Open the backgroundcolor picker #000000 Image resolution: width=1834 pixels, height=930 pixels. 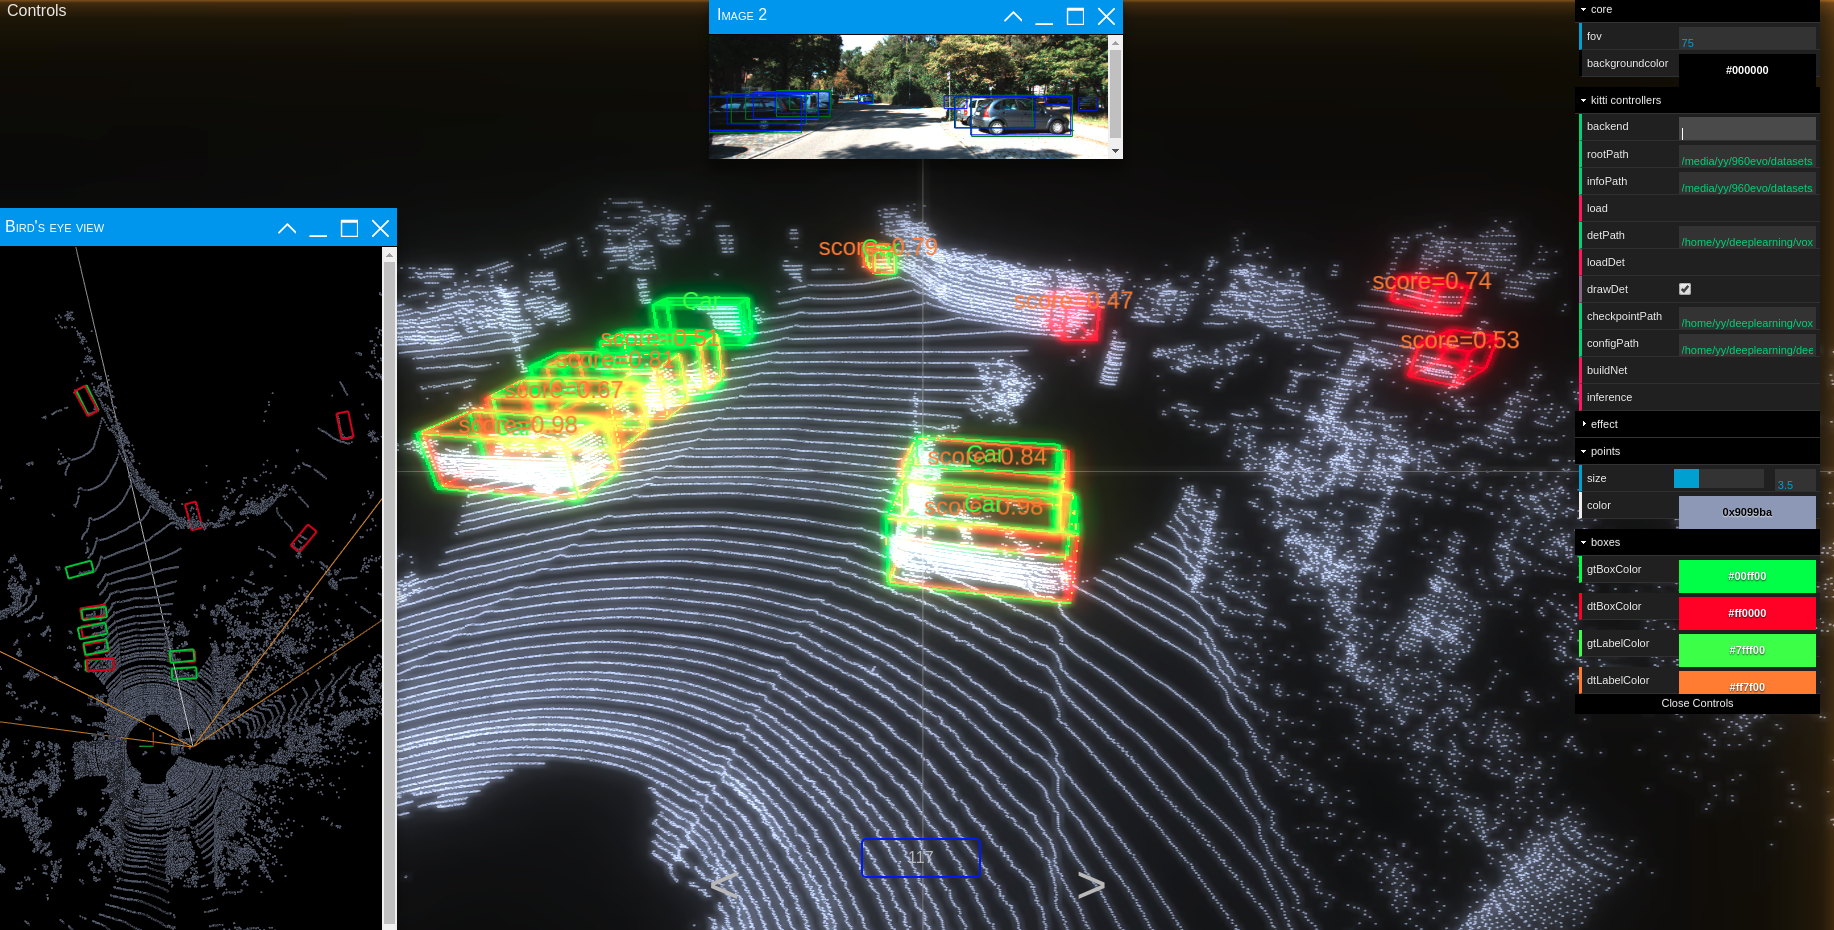click(x=1747, y=70)
